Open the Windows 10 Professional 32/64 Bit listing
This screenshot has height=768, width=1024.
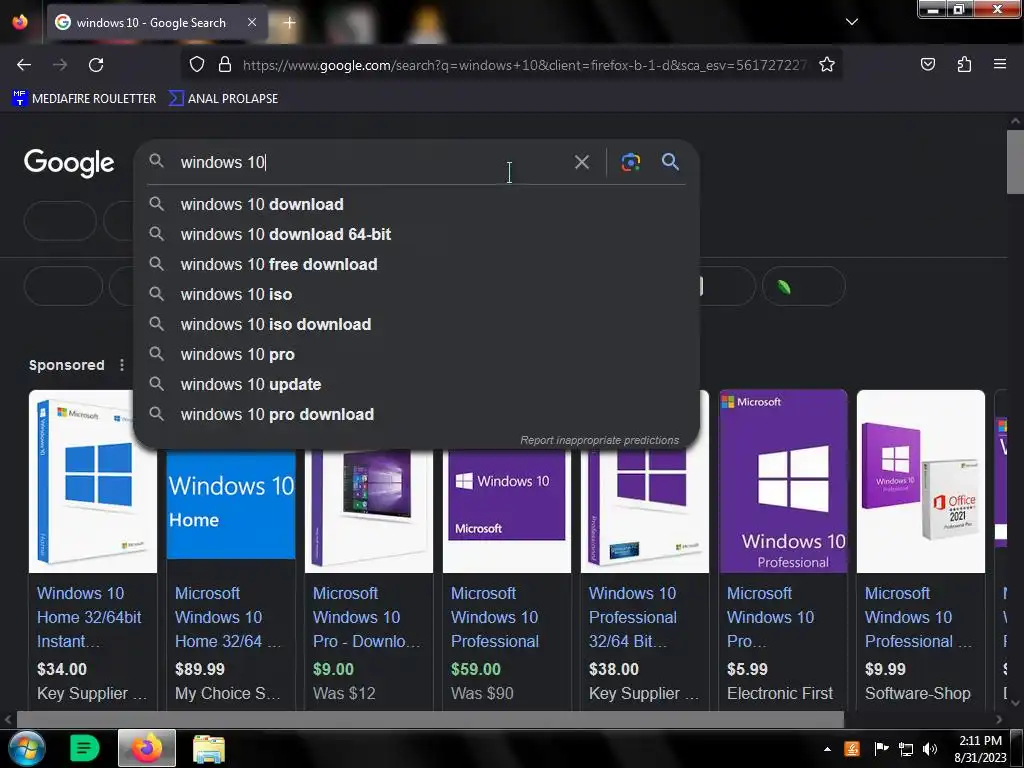[x=633, y=617]
